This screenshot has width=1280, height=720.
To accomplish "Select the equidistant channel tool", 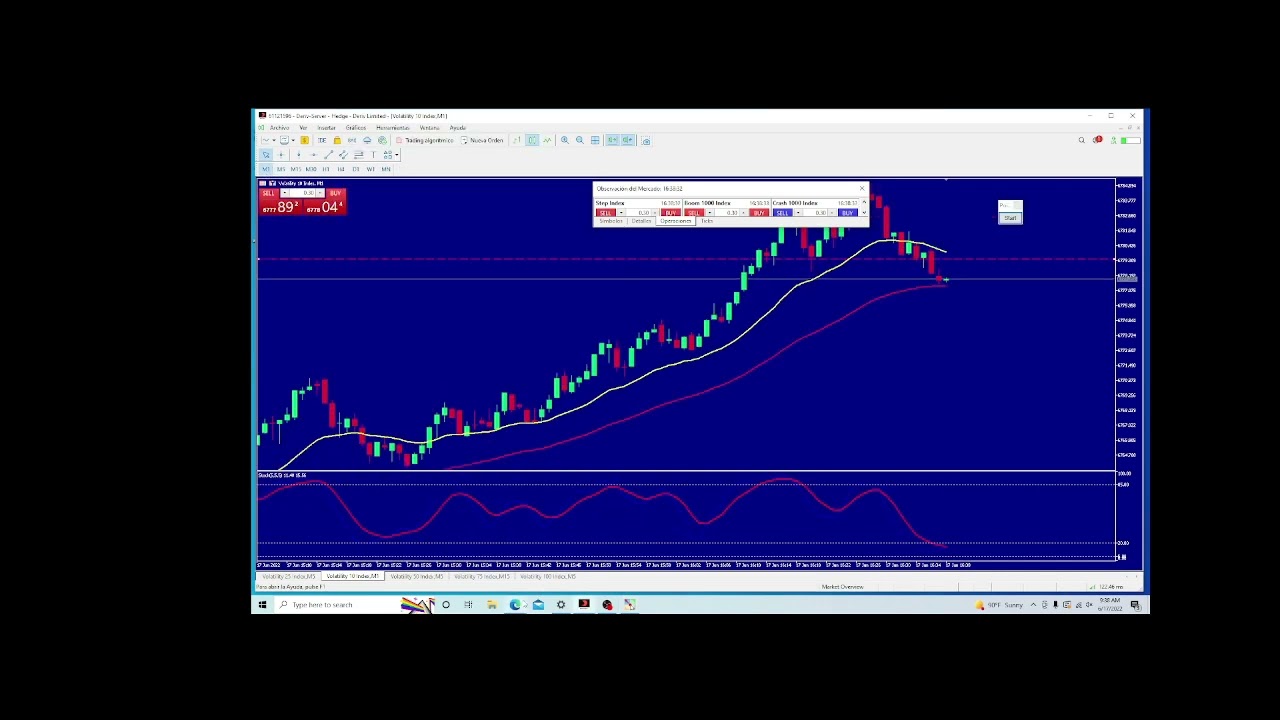I will pos(343,155).
